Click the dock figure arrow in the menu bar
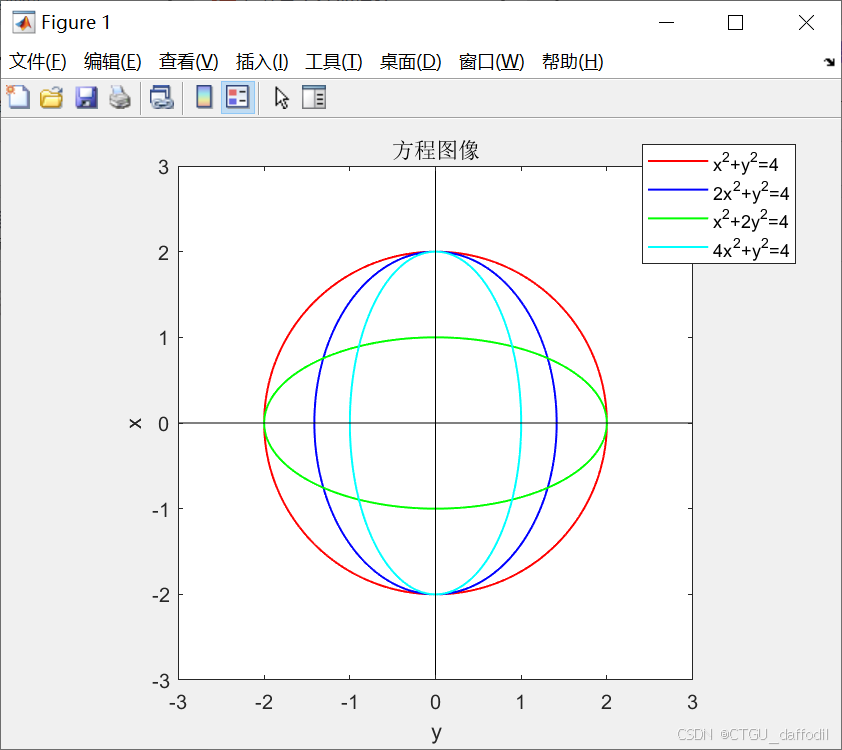 coord(829,62)
